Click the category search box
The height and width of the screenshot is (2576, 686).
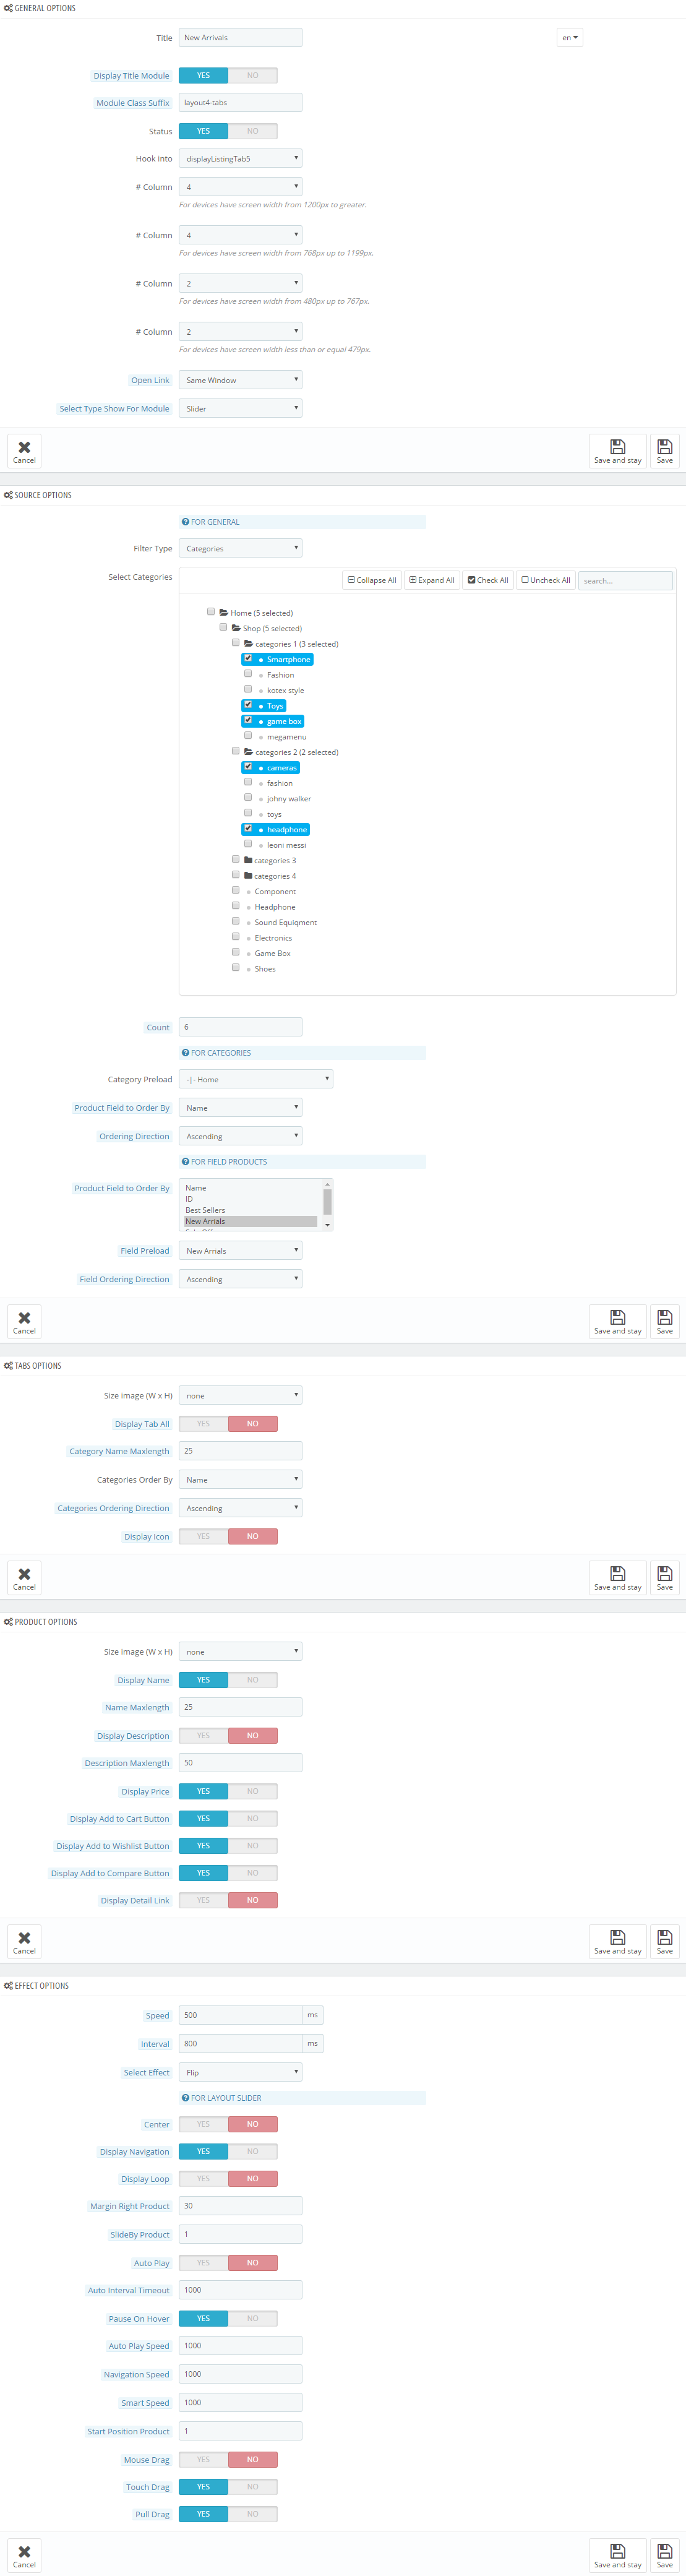[626, 580]
